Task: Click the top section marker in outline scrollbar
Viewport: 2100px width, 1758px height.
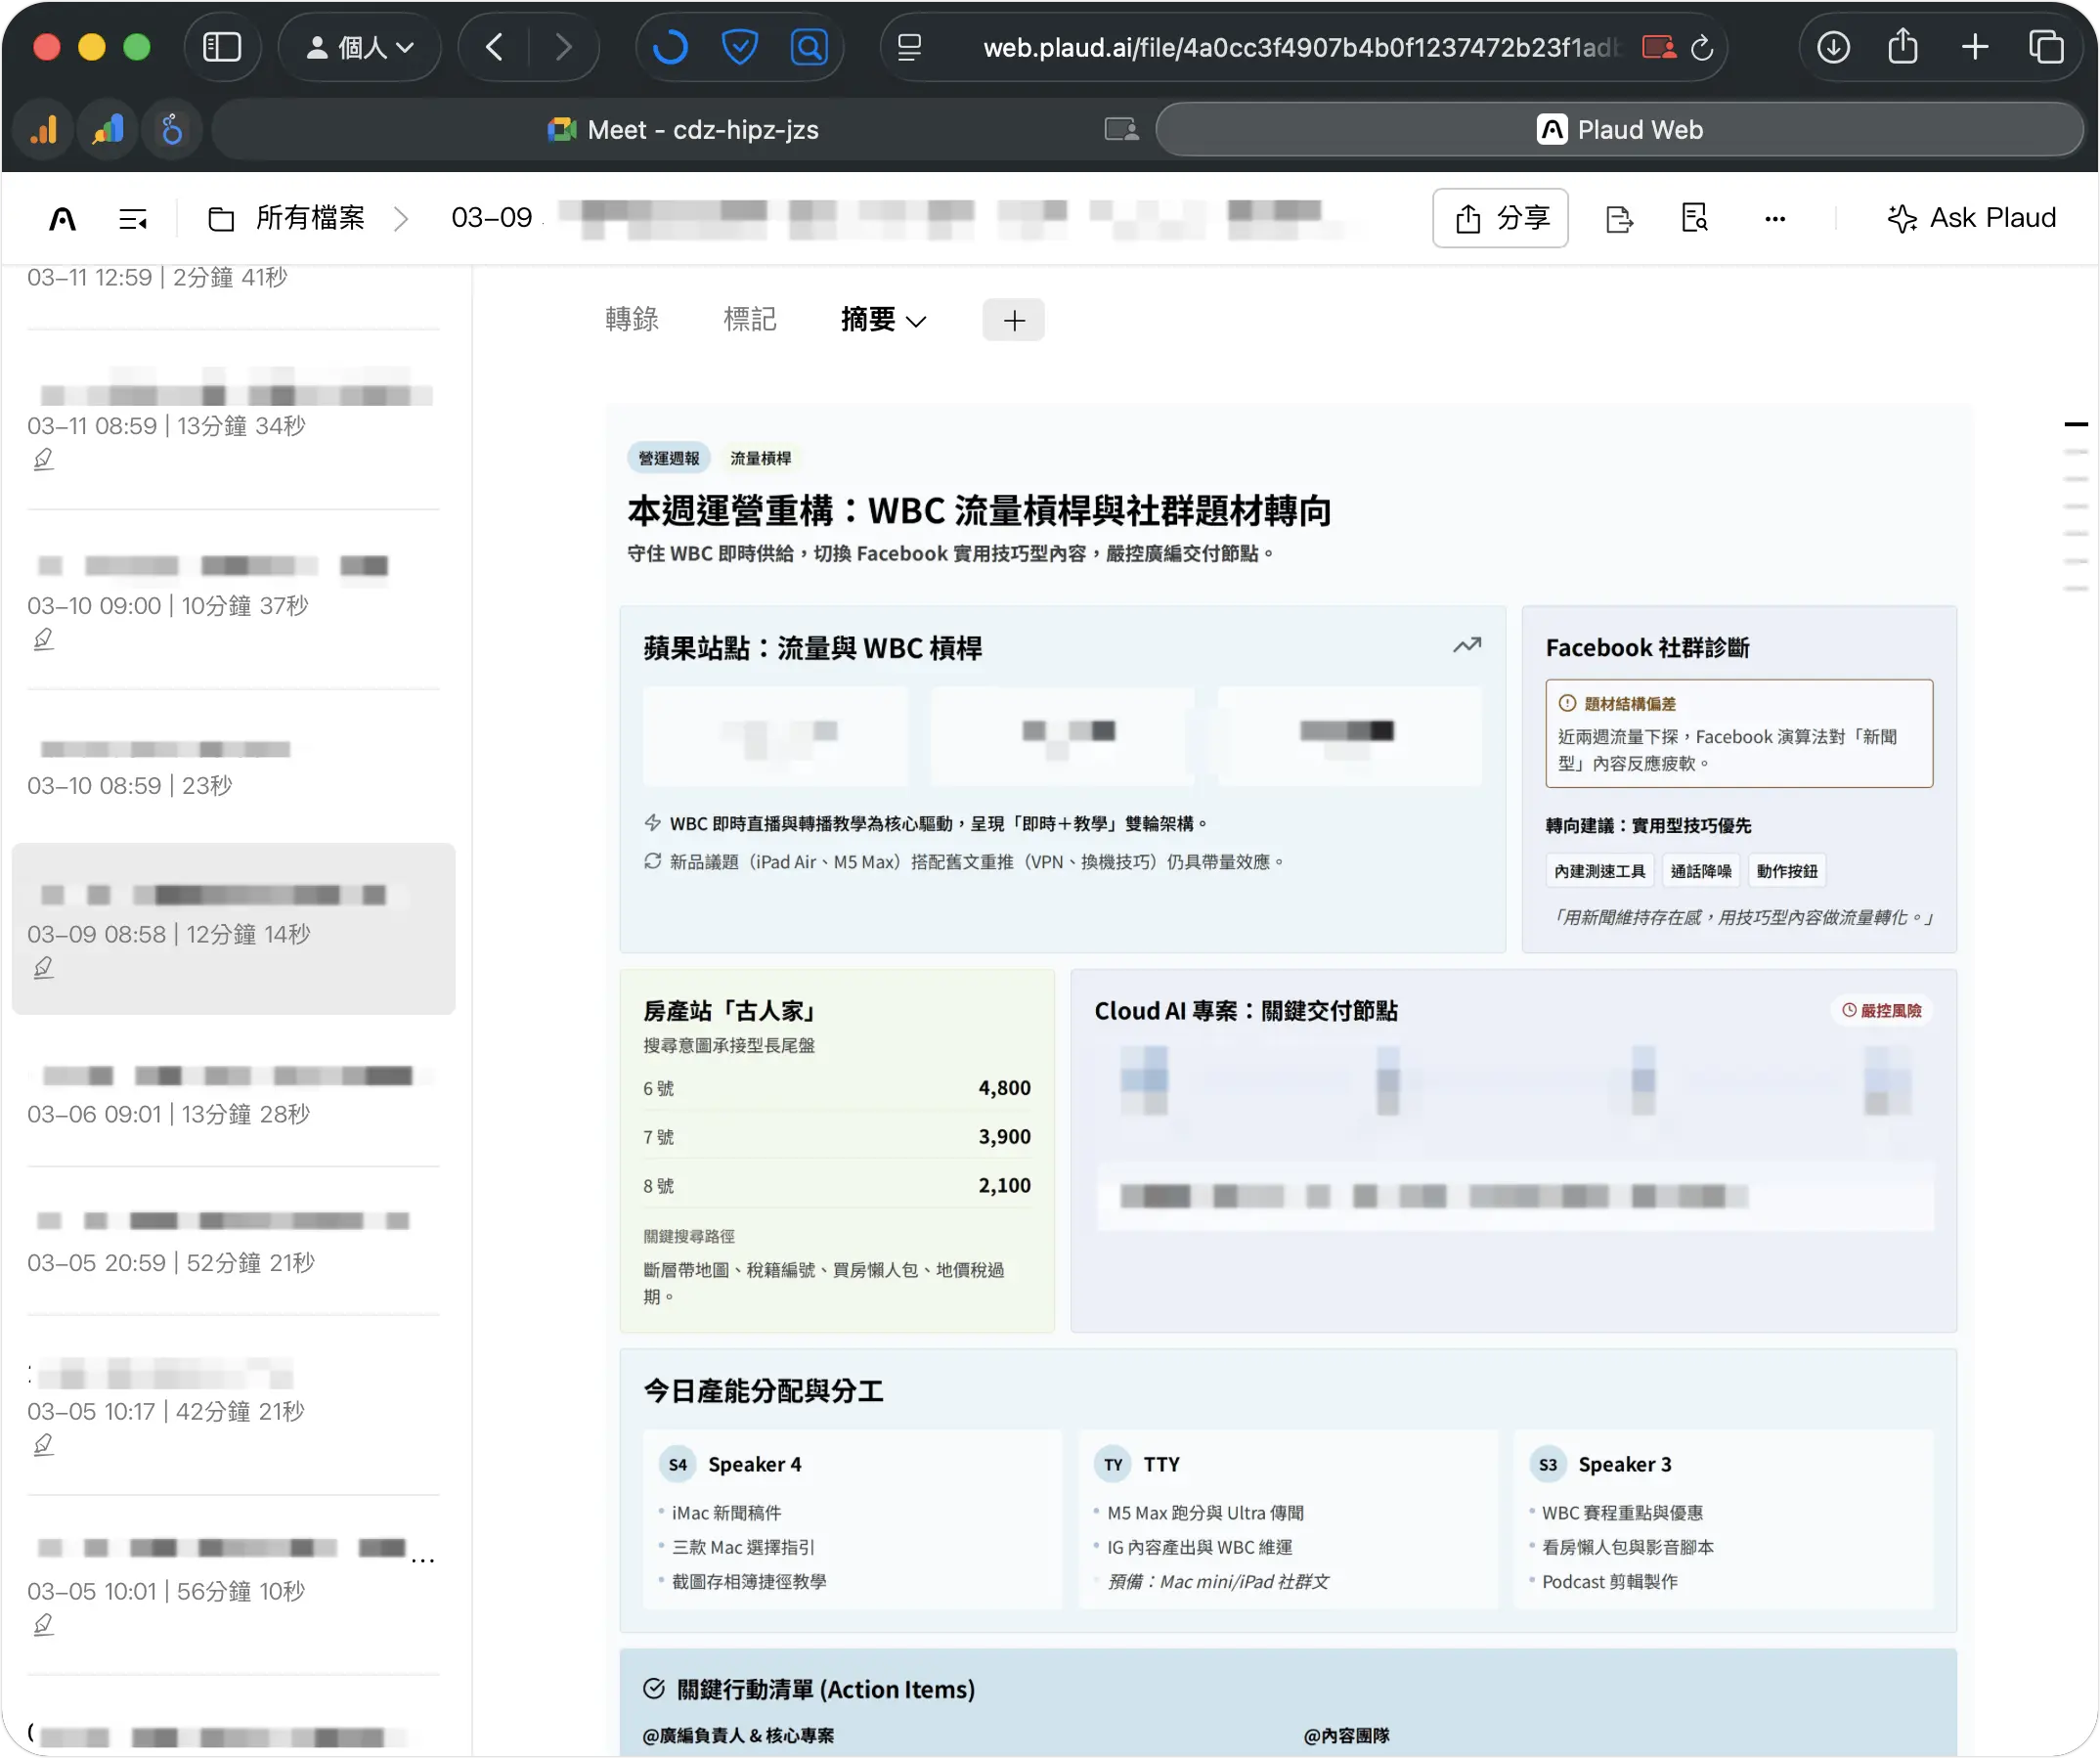Action: (2076, 425)
